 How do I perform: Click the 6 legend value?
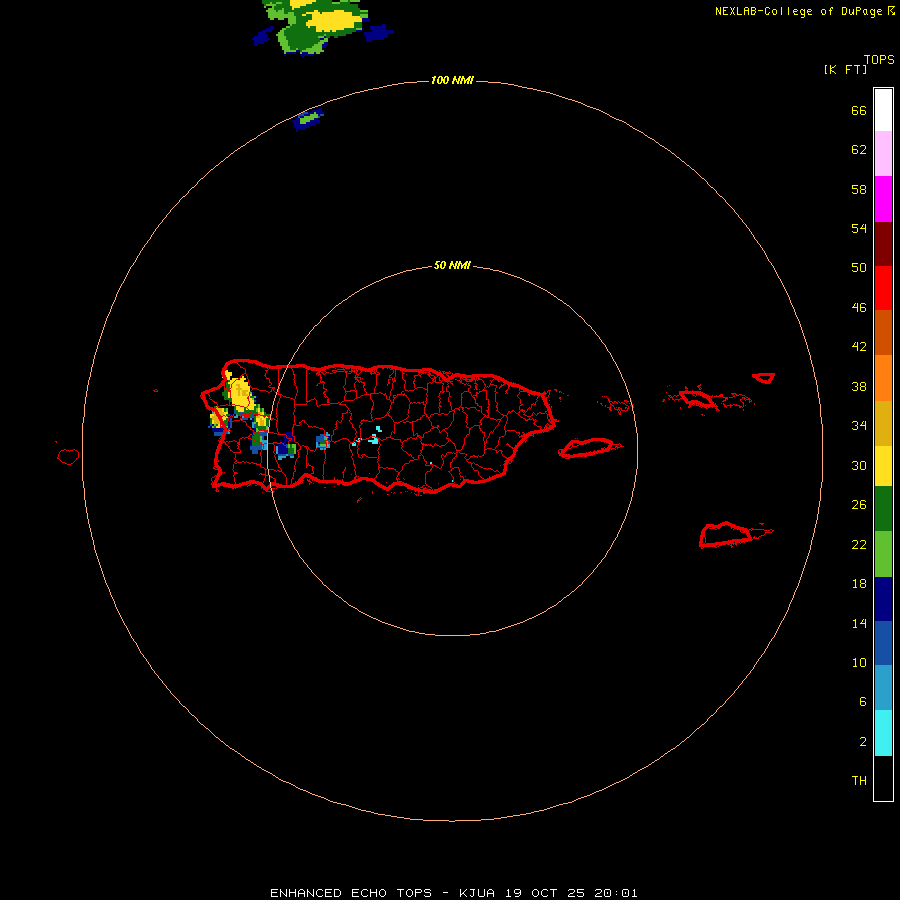tap(863, 702)
